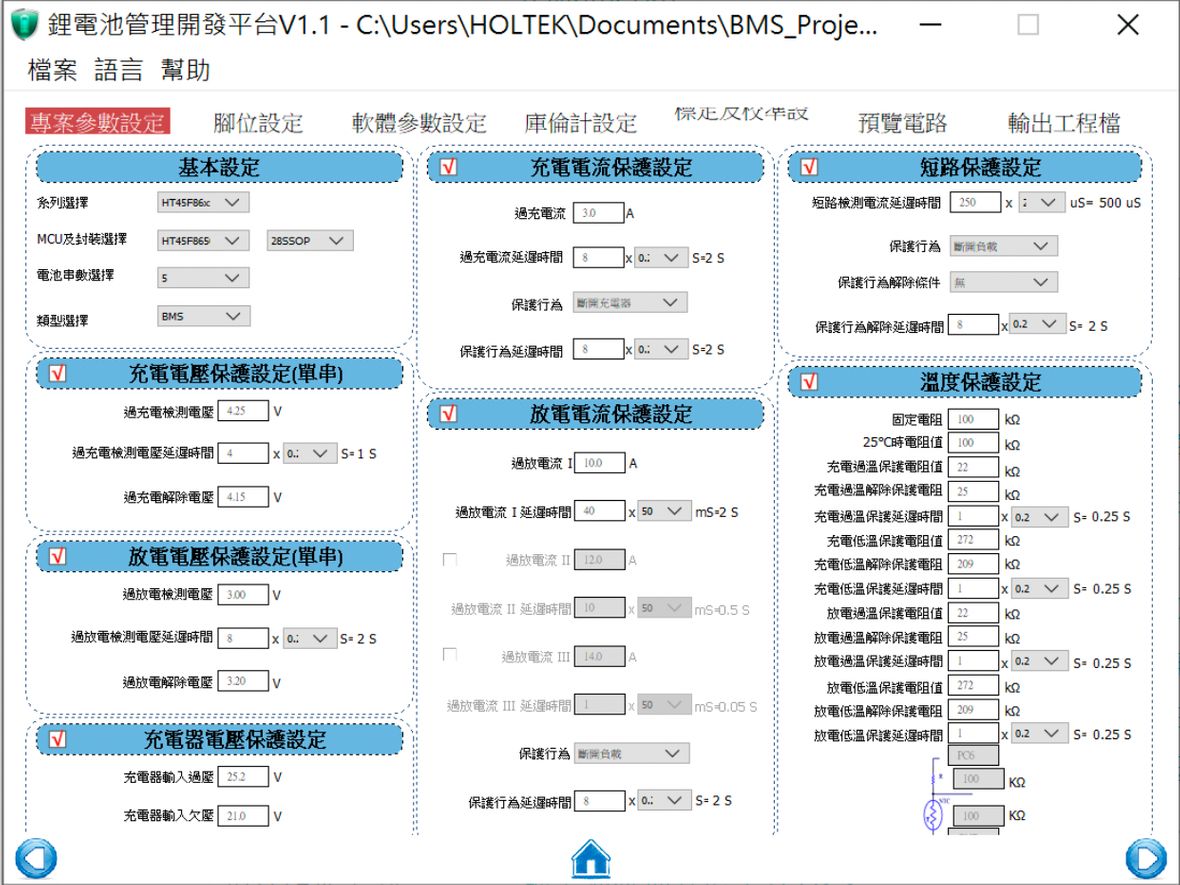
Task: Open 放電低溫保護延遲時間 multiplier dropdown
Action: 1039,733
